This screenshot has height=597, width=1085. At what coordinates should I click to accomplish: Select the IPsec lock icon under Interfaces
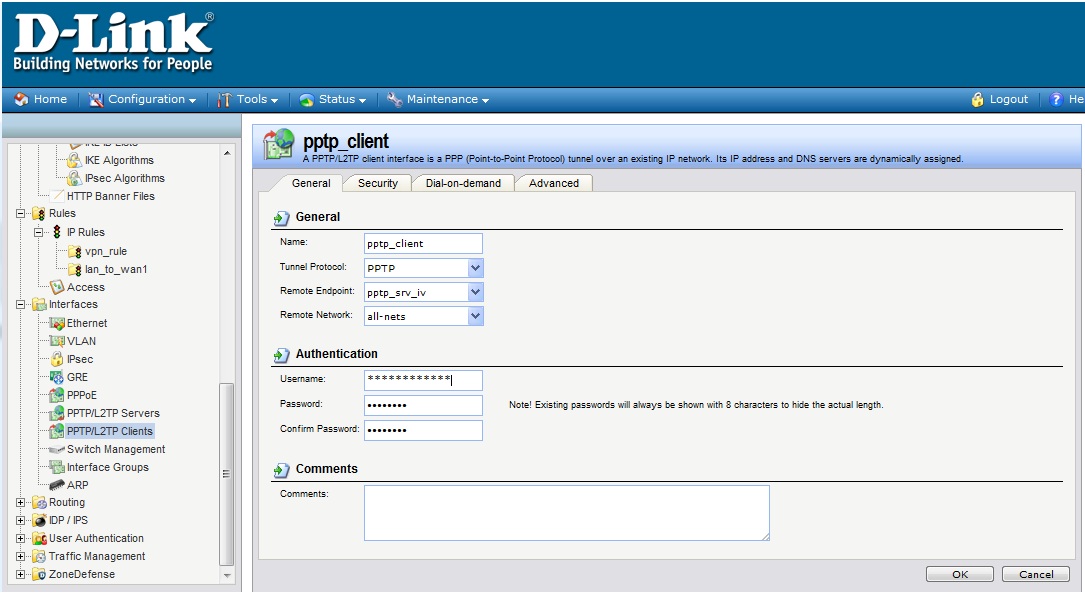(x=57, y=359)
